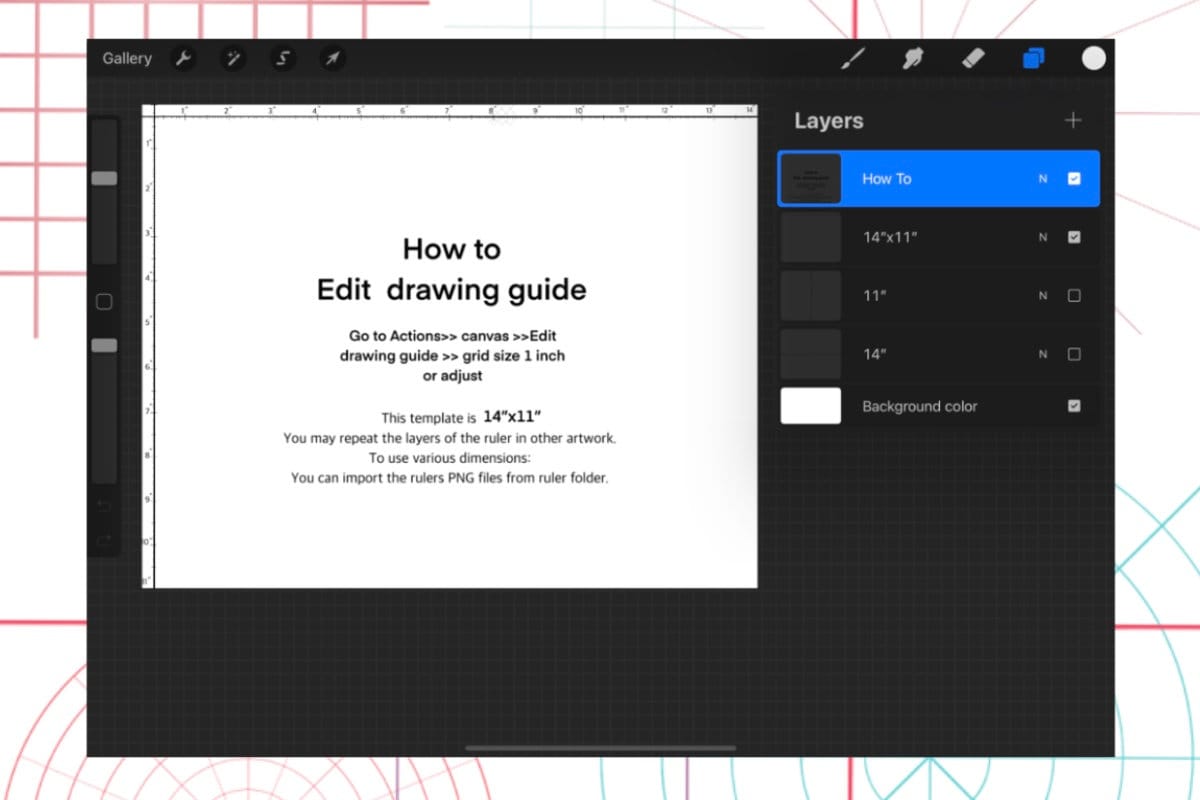Activate the Selection tool
1200x800 pixels.
283,59
